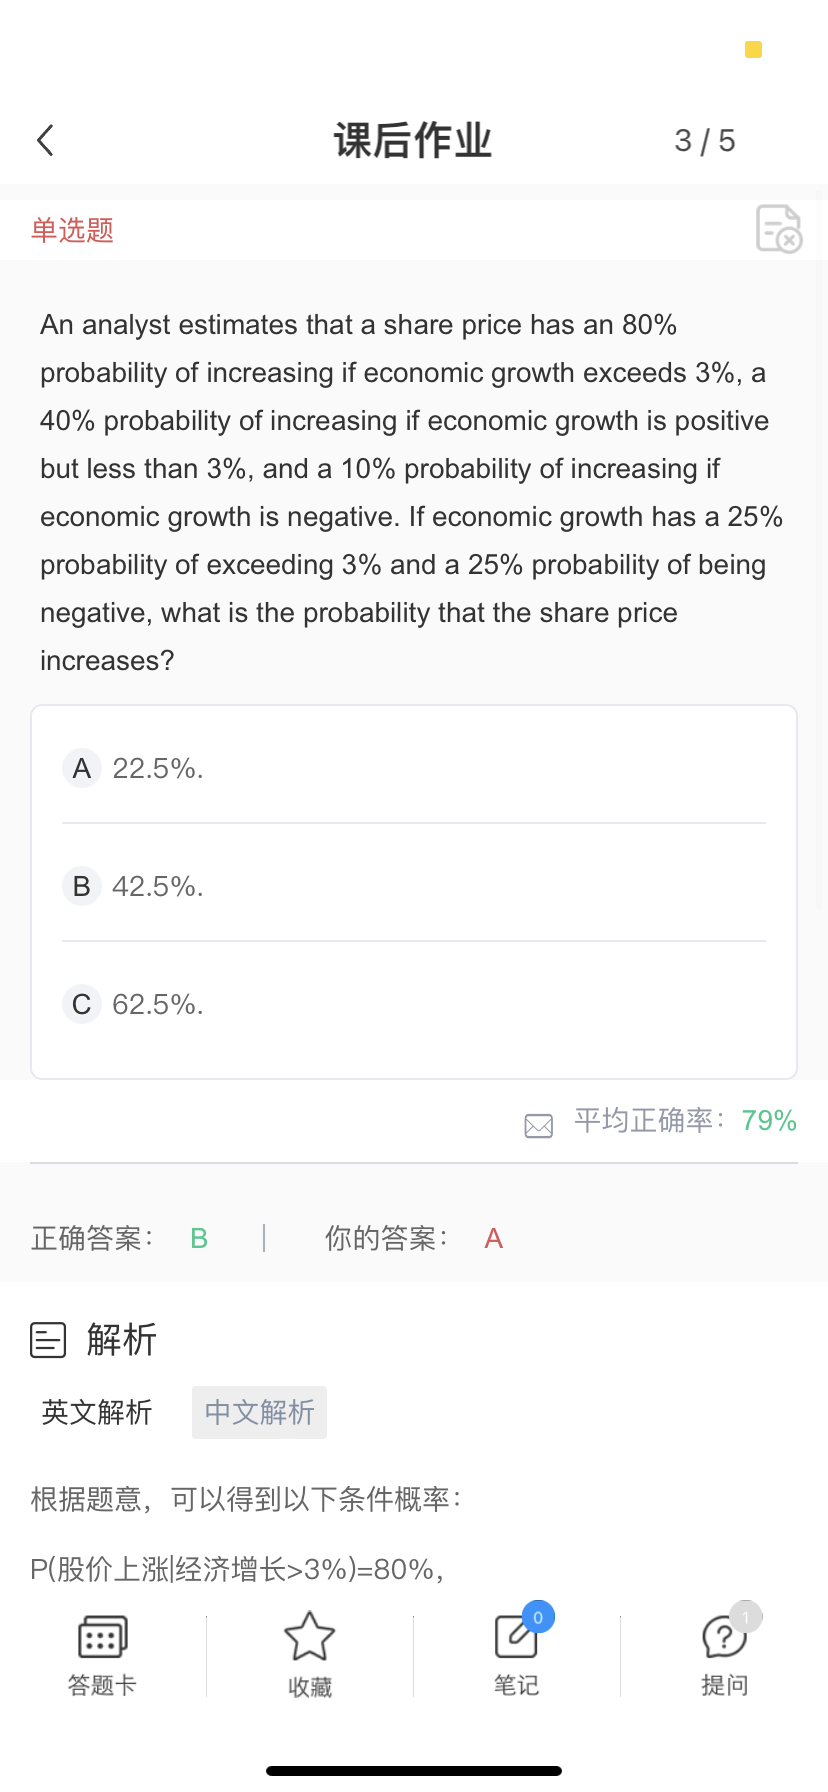The width and height of the screenshot is (828, 1792).
Task: Tap the 解析 analysis list icon
Action: [x=48, y=1340]
